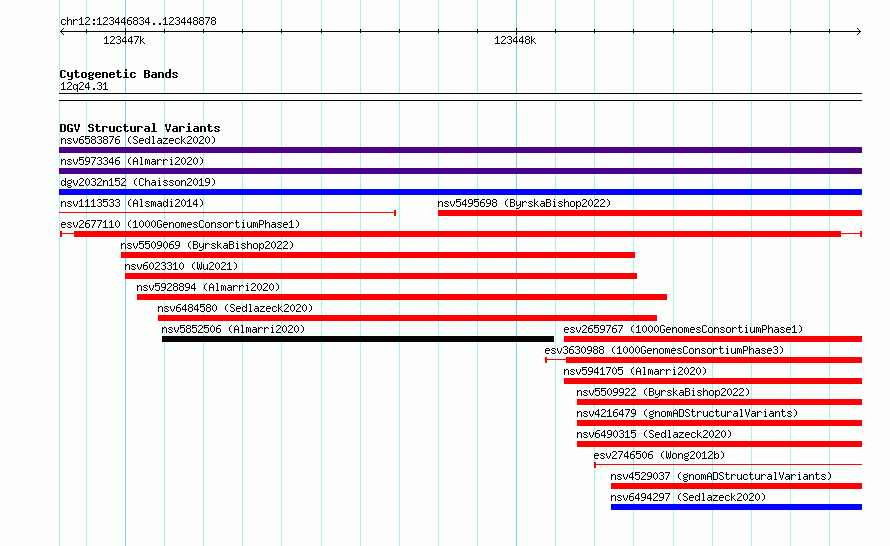
Task: Open nsv5509922 (ByrskaBishop2022) label
Action: click(663, 392)
